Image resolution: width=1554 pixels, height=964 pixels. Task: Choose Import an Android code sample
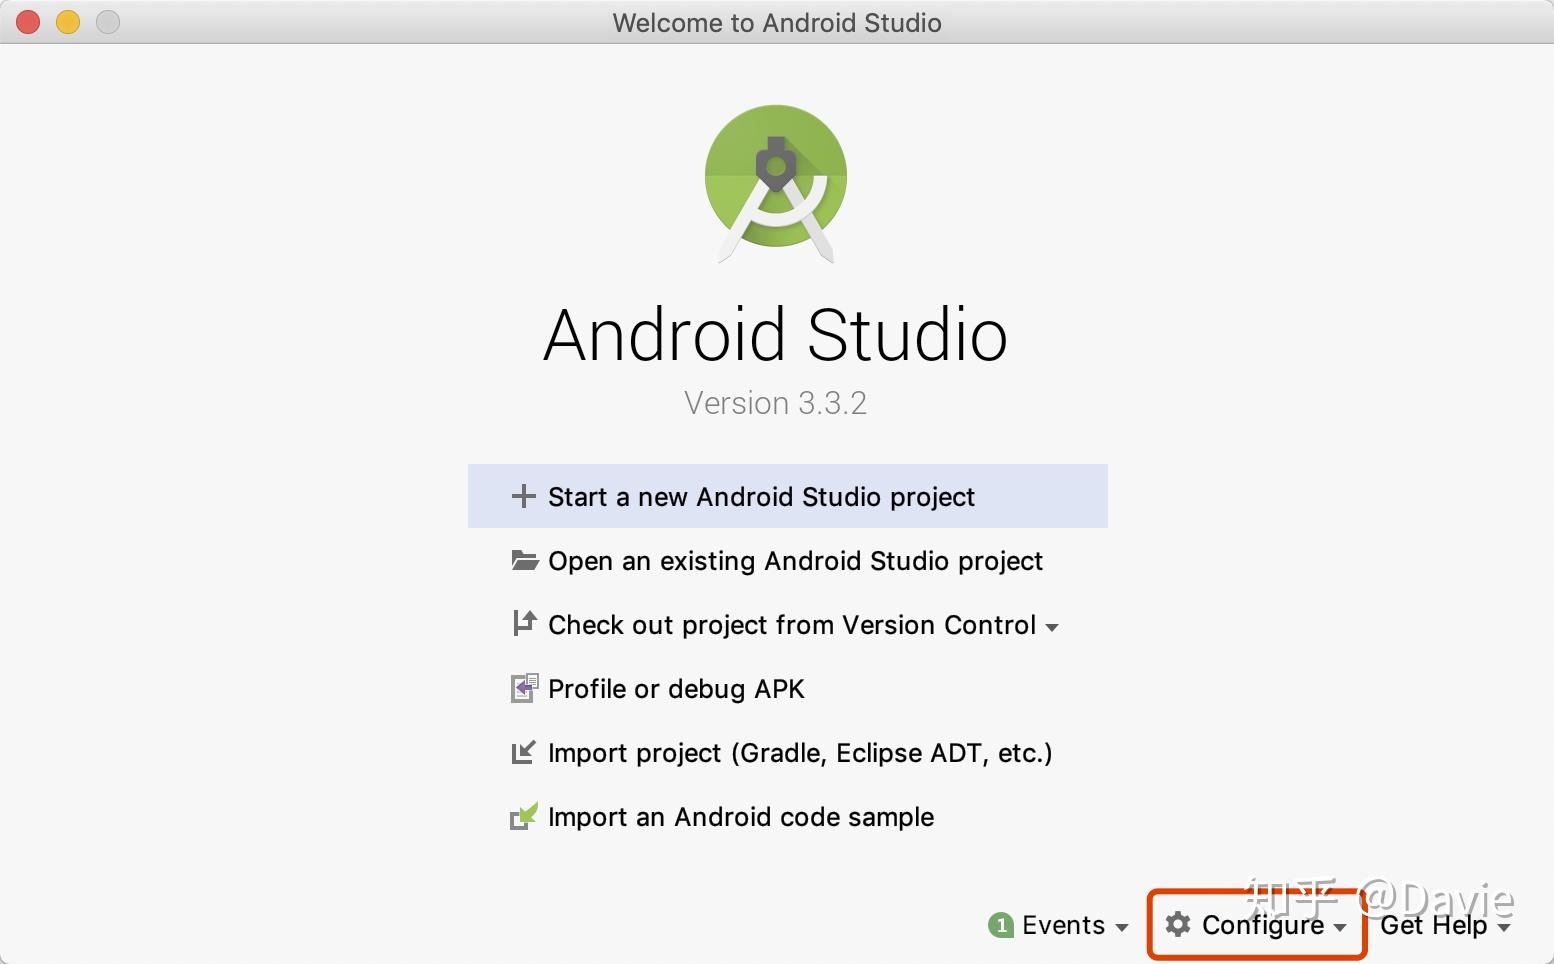pos(740,816)
